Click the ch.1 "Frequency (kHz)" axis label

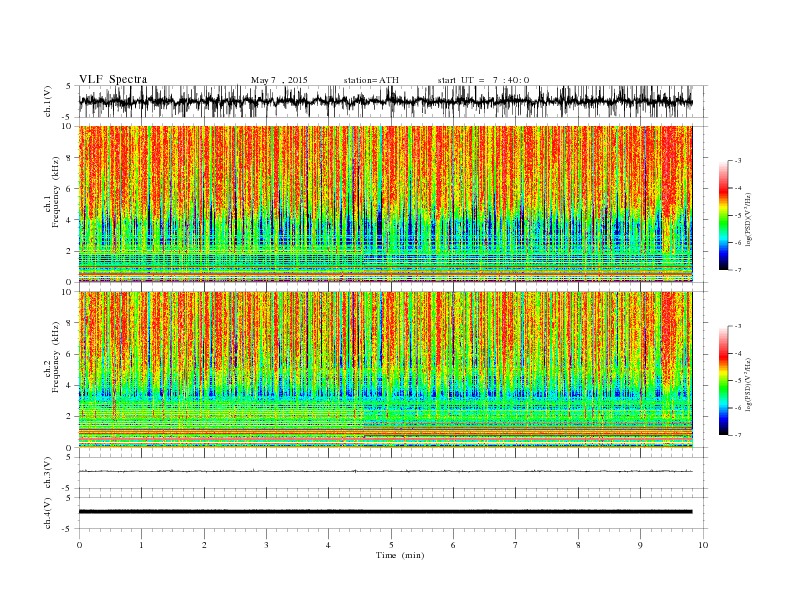coord(56,192)
